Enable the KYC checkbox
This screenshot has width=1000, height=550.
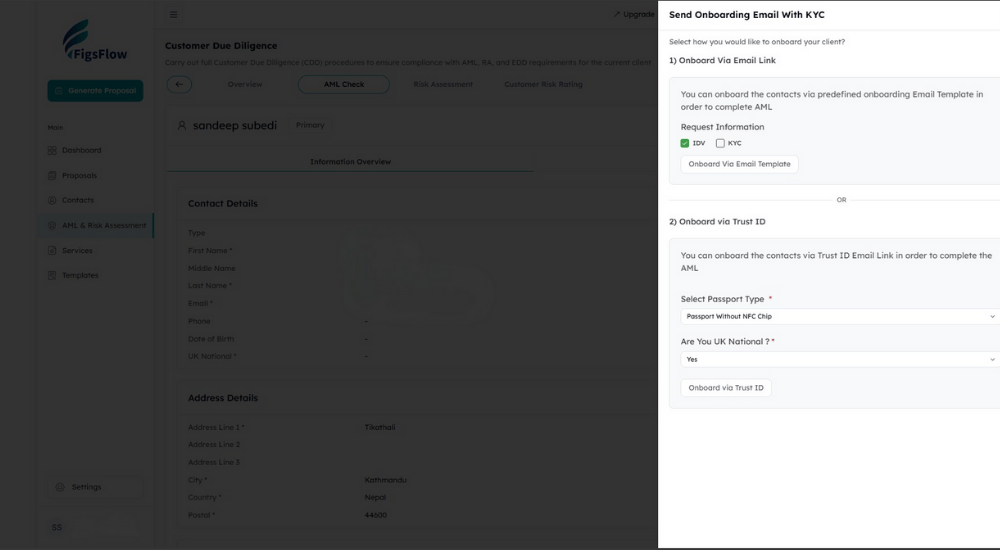tap(720, 143)
